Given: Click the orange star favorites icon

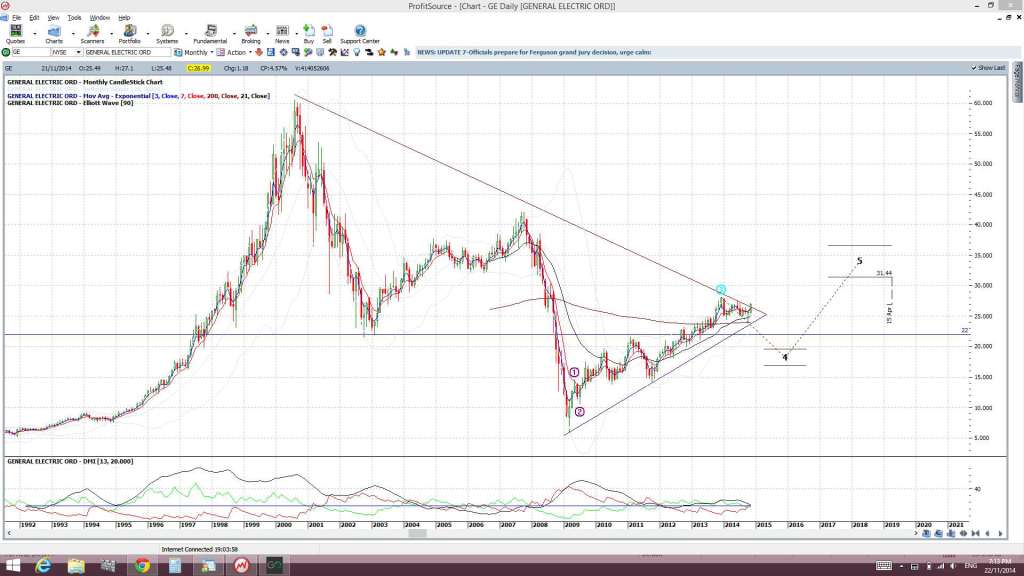Looking at the screenshot, I should click(381, 52).
